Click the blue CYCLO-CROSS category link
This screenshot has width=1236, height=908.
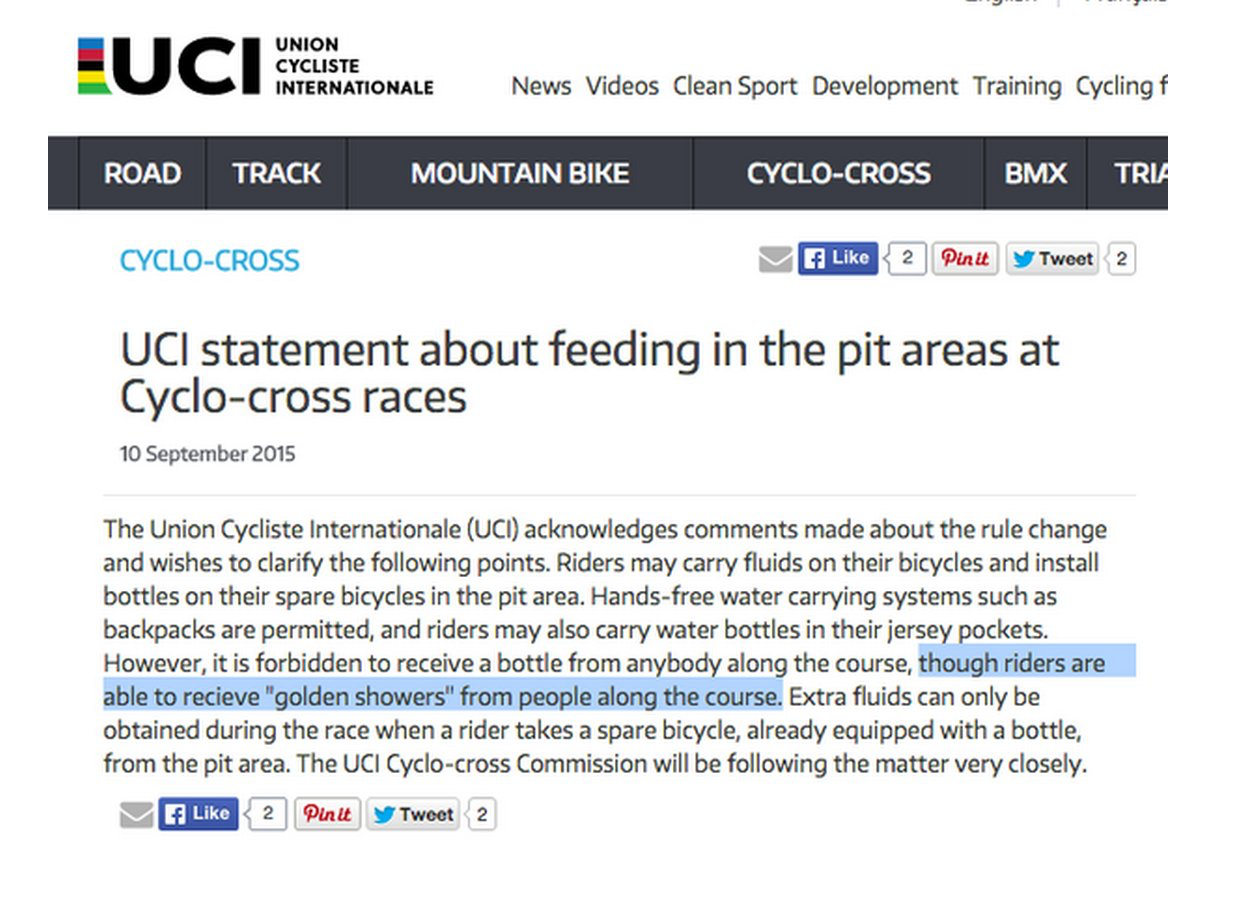(209, 261)
